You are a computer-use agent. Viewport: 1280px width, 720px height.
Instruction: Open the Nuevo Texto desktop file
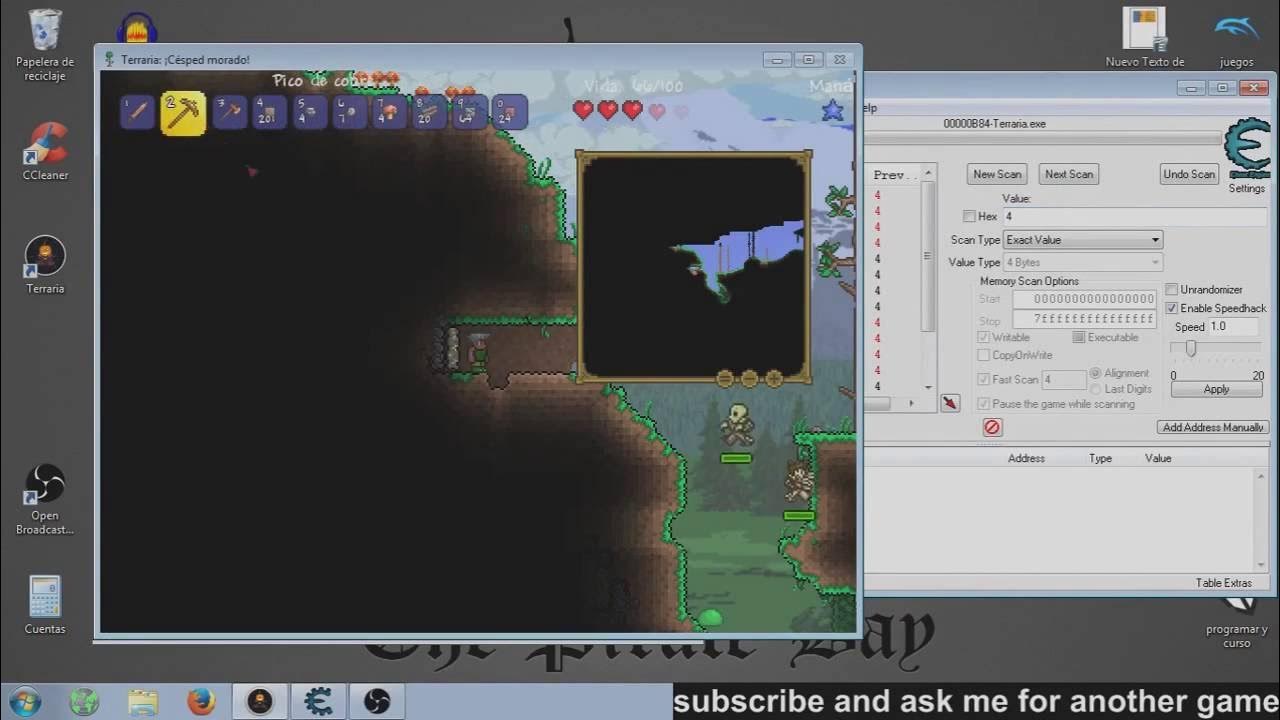pos(1145,38)
